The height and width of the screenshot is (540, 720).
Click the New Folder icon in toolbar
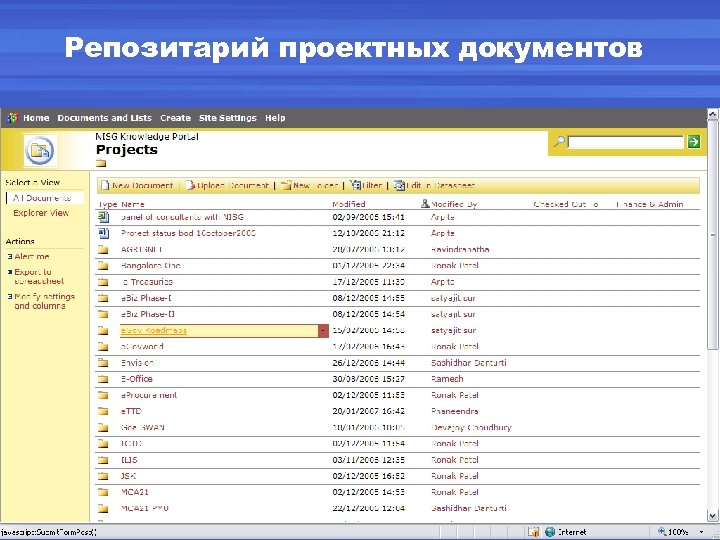[x=286, y=186]
